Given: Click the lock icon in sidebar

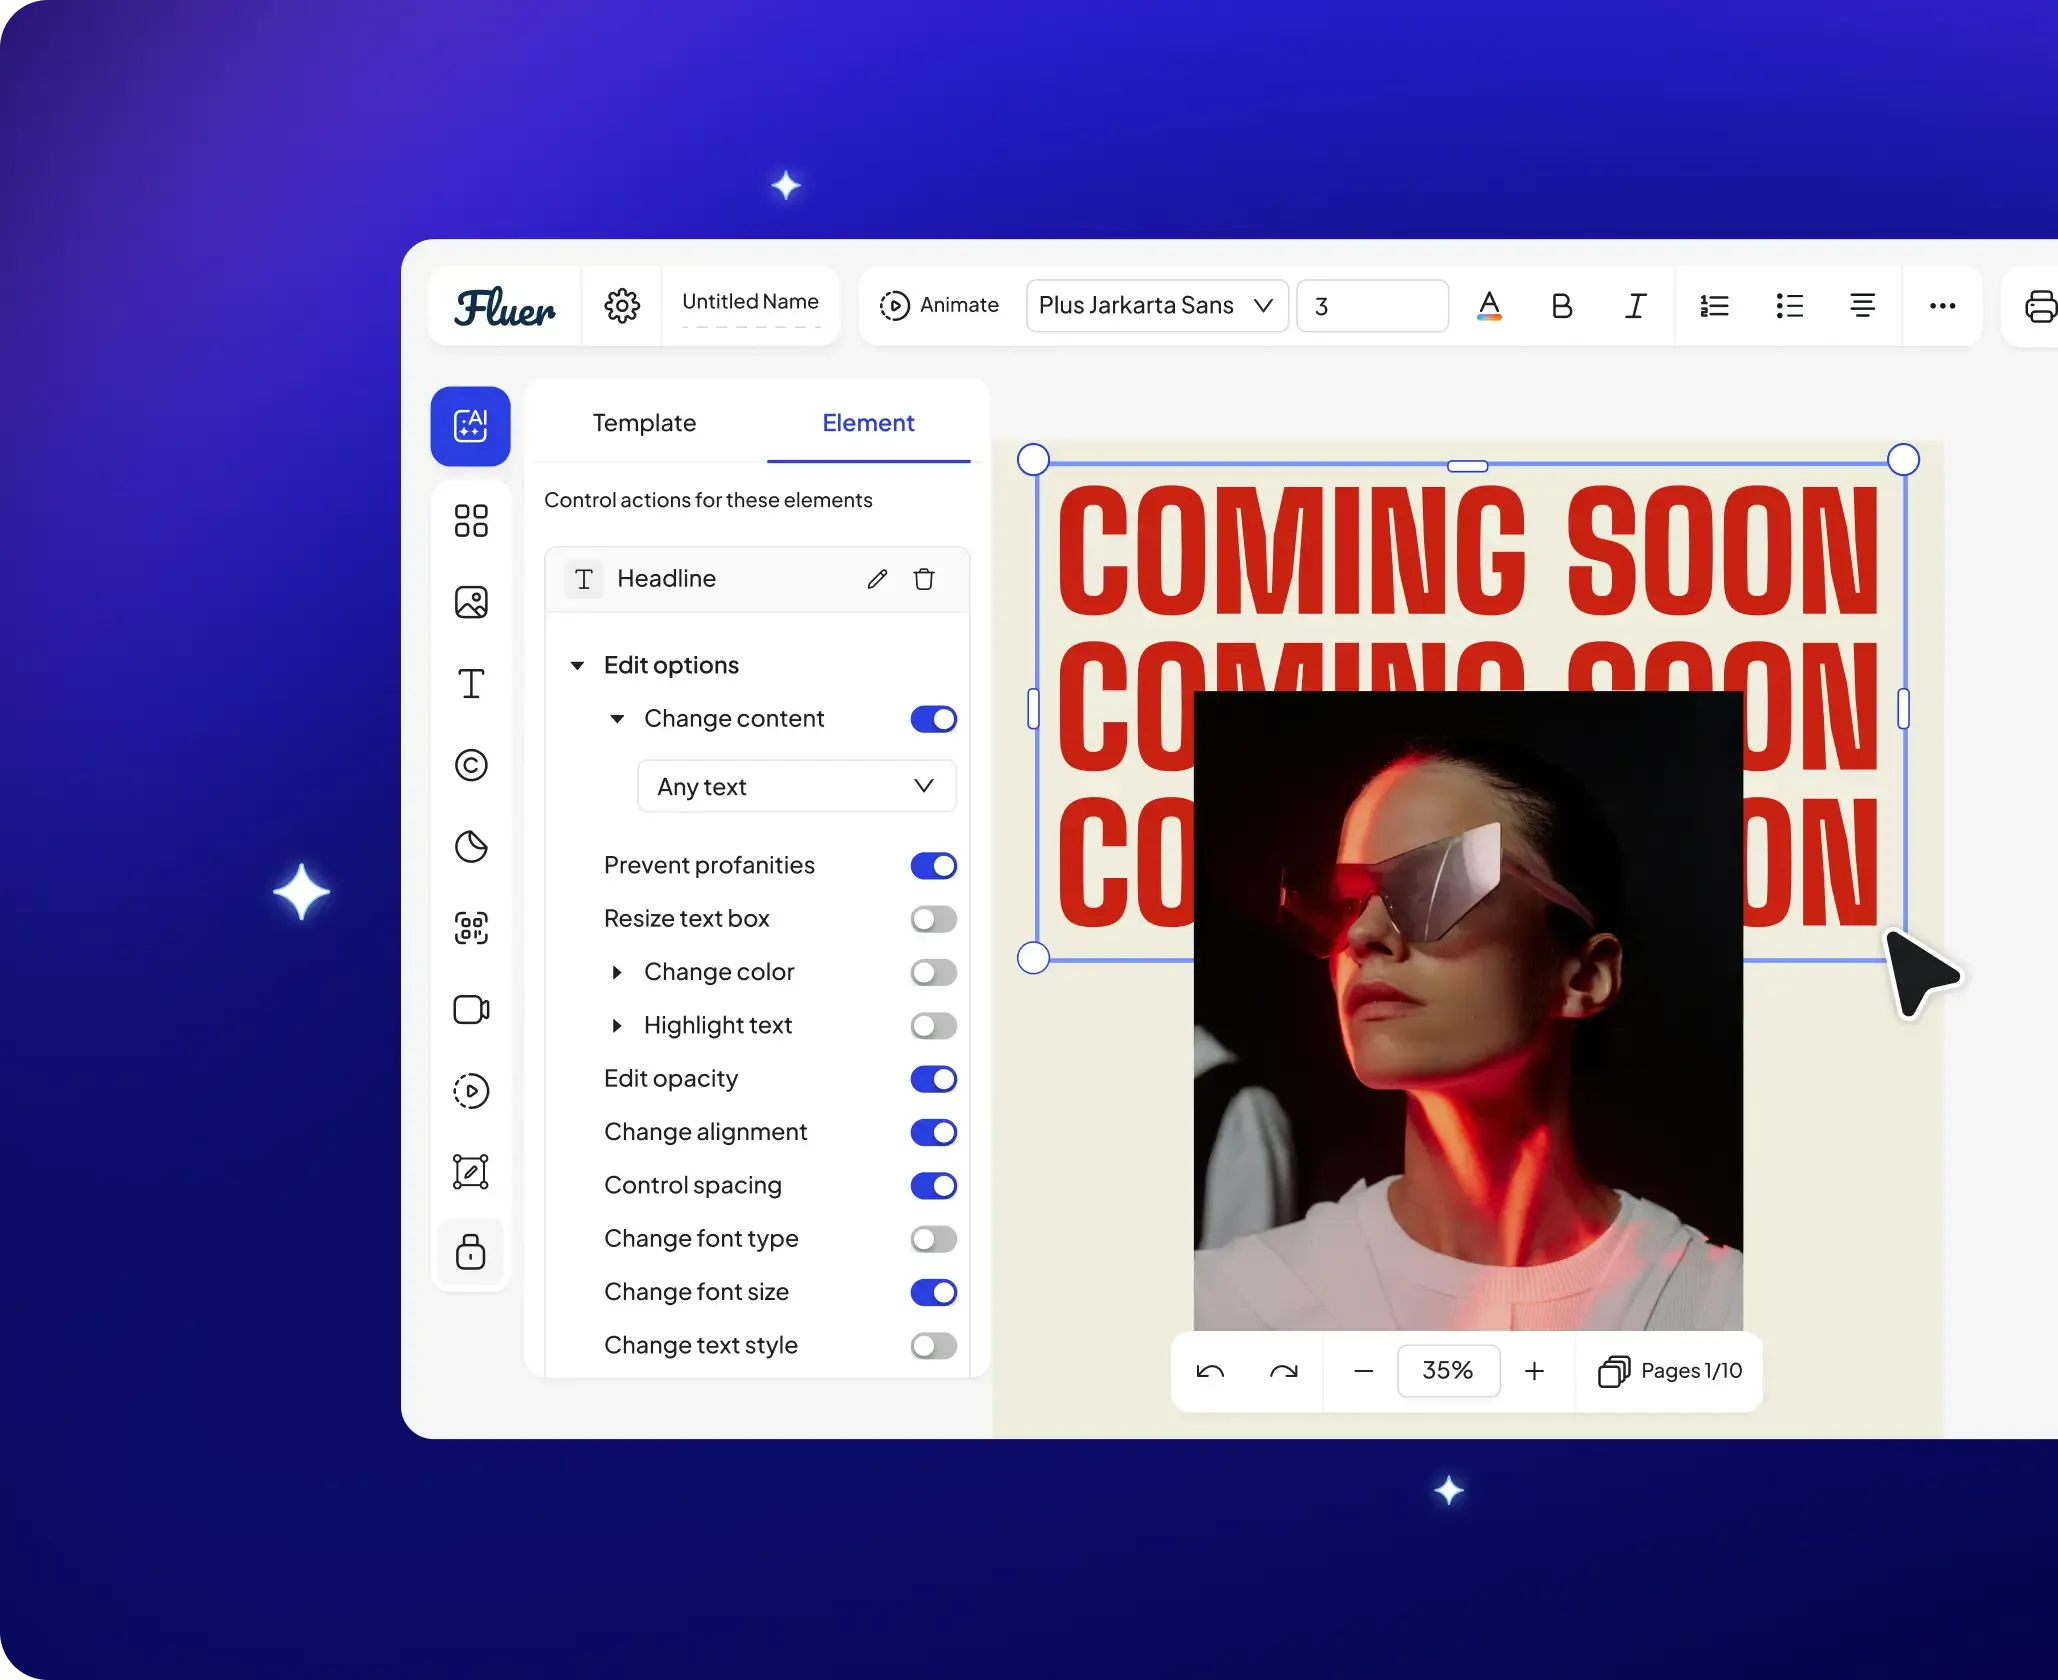Looking at the screenshot, I should [x=471, y=1252].
